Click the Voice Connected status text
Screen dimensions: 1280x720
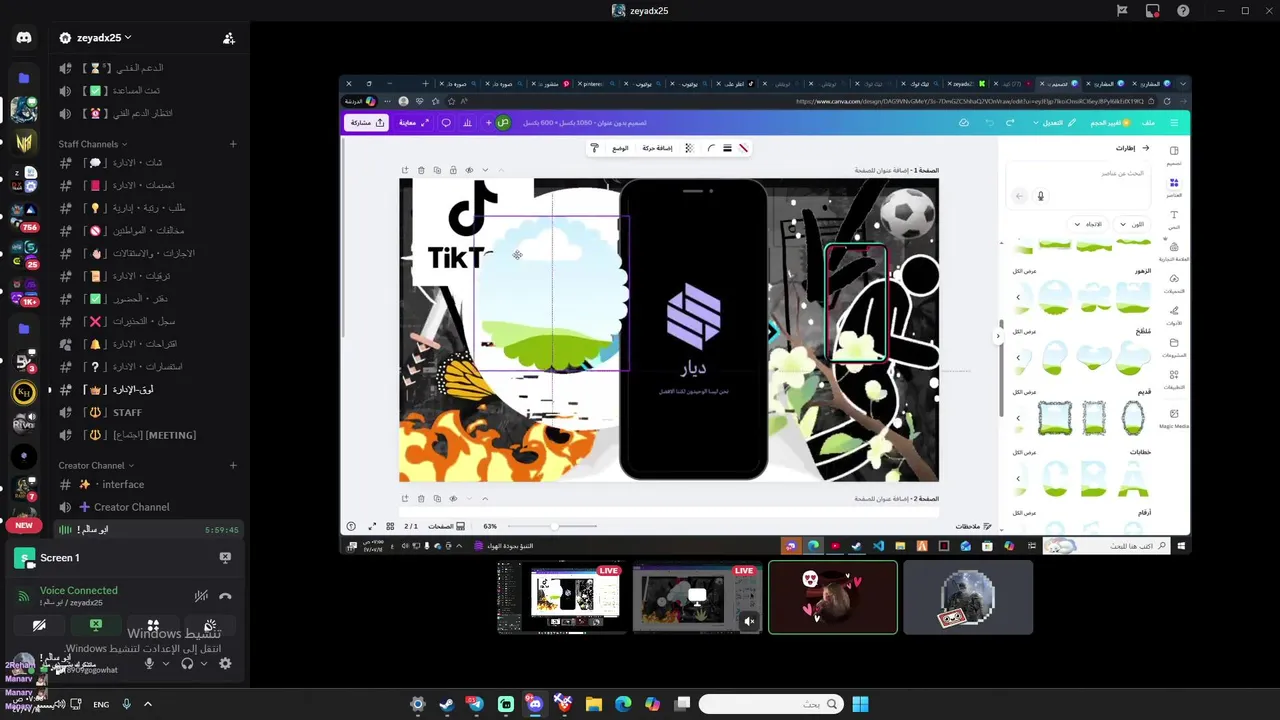78,591
